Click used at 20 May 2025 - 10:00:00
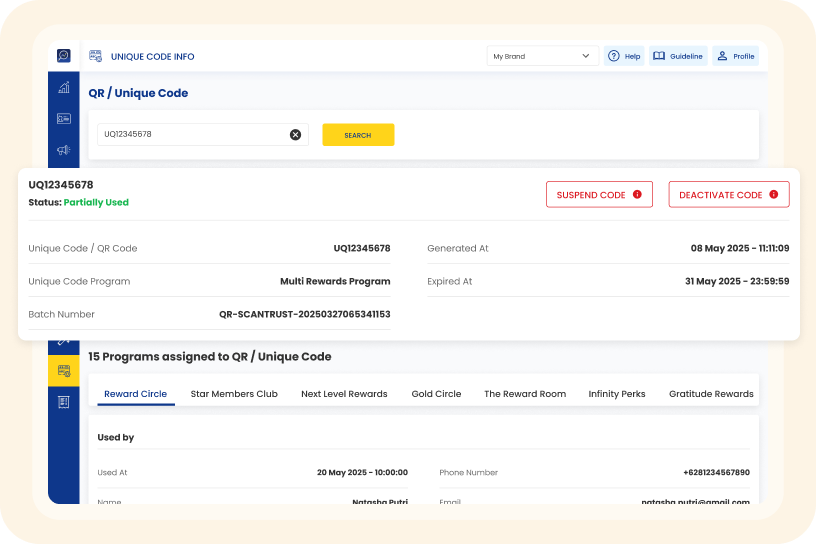The height and width of the screenshot is (544, 816). click(x=362, y=473)
